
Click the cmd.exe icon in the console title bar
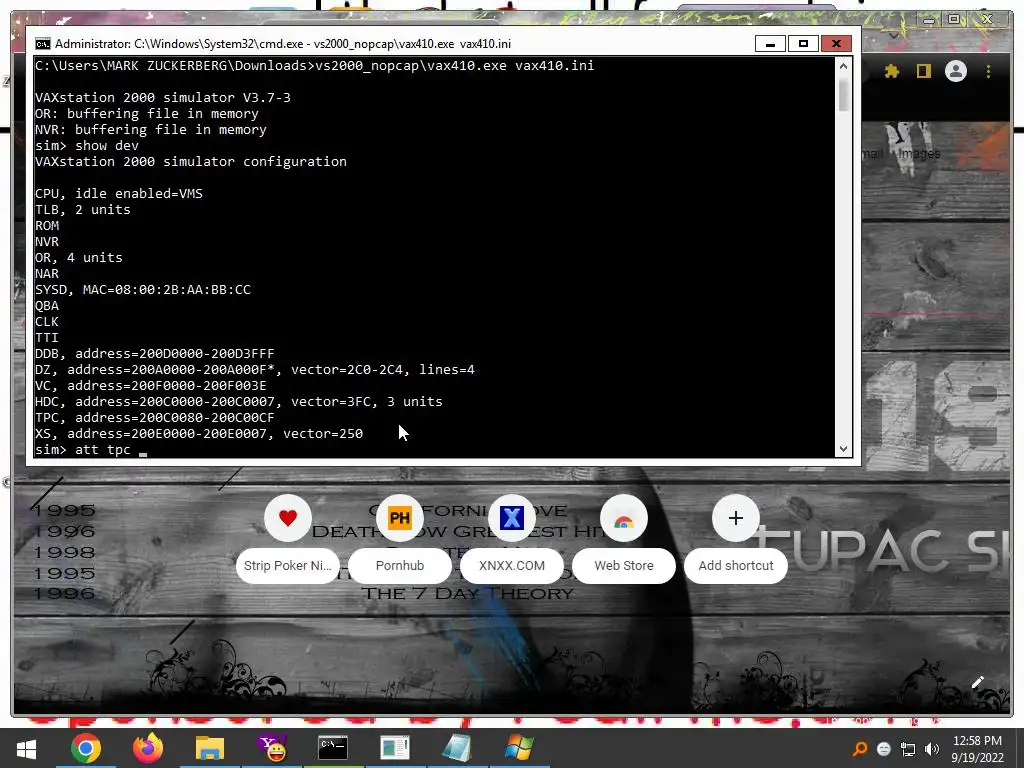click(x=42, y=44)
